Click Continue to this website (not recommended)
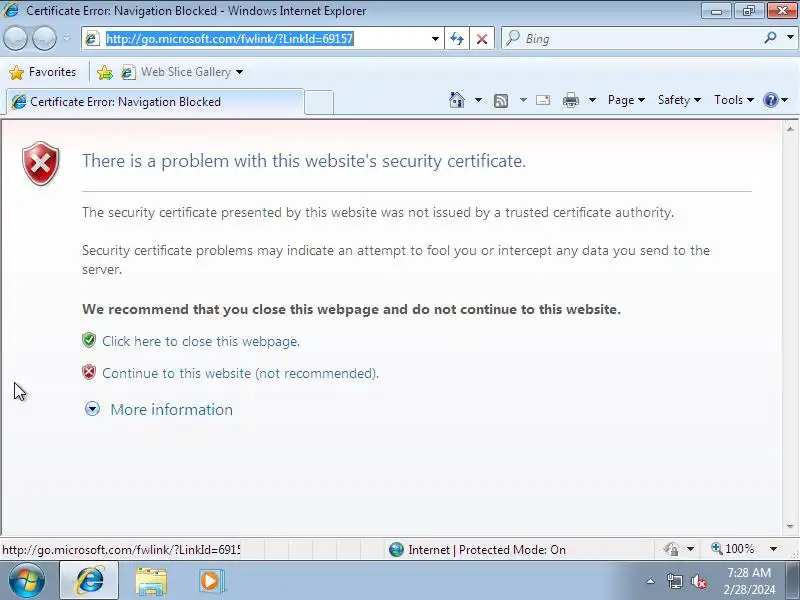This screenshot has height=600, width=800. tap(240, 373)
